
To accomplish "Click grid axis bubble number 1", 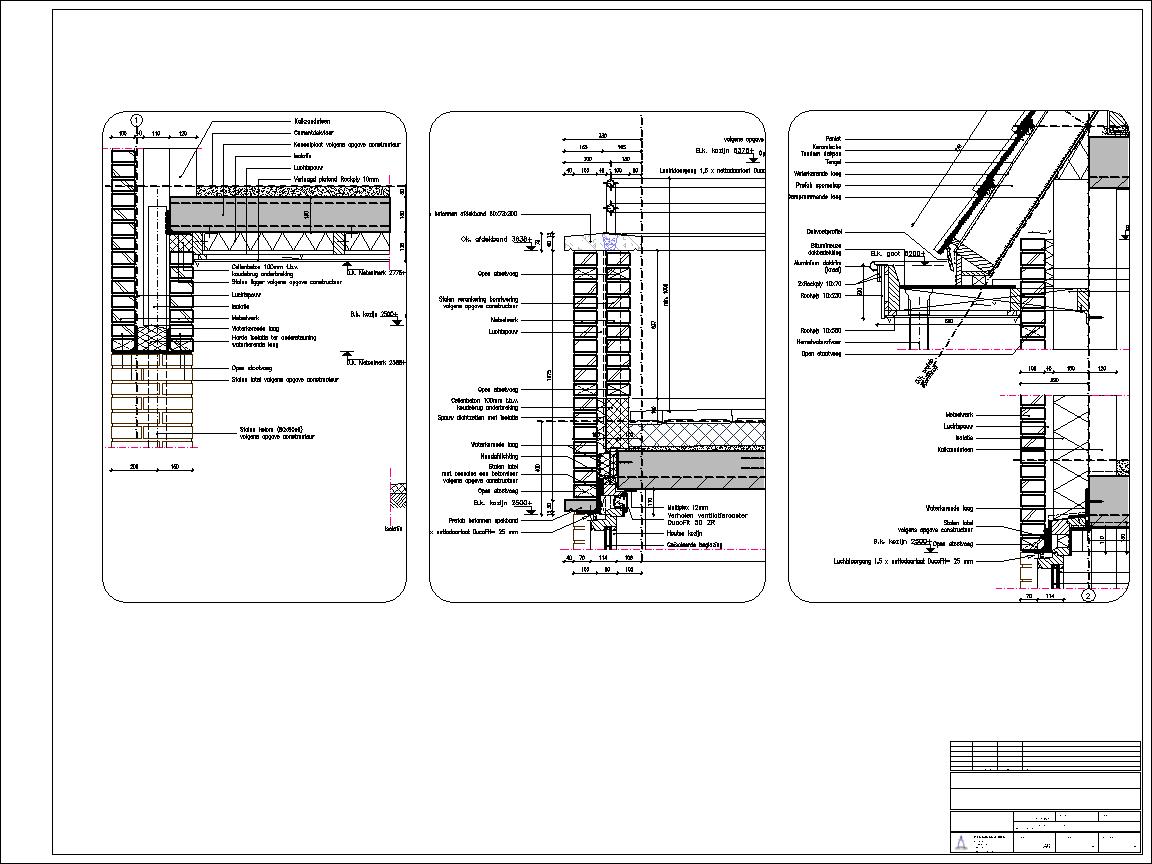I will (137, 120).
